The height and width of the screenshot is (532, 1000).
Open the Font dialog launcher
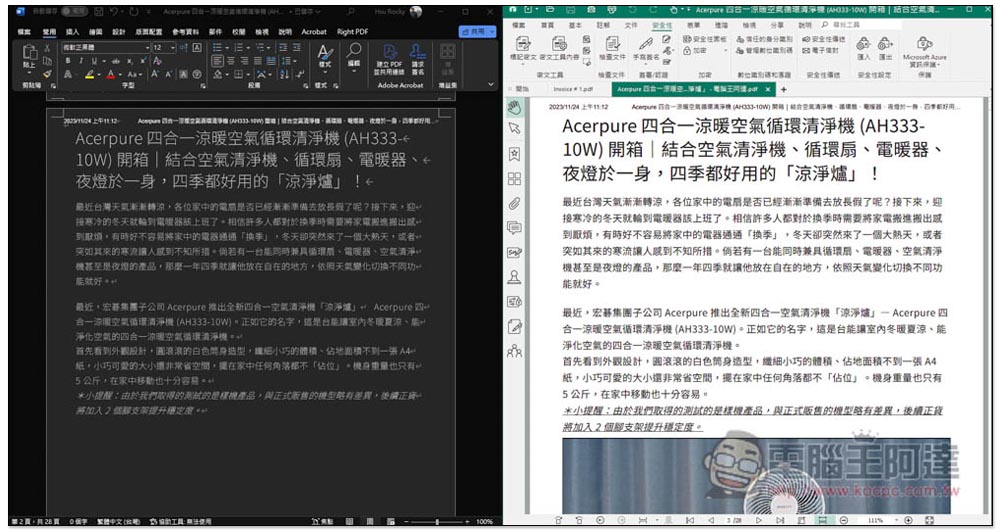click(203, 85)
